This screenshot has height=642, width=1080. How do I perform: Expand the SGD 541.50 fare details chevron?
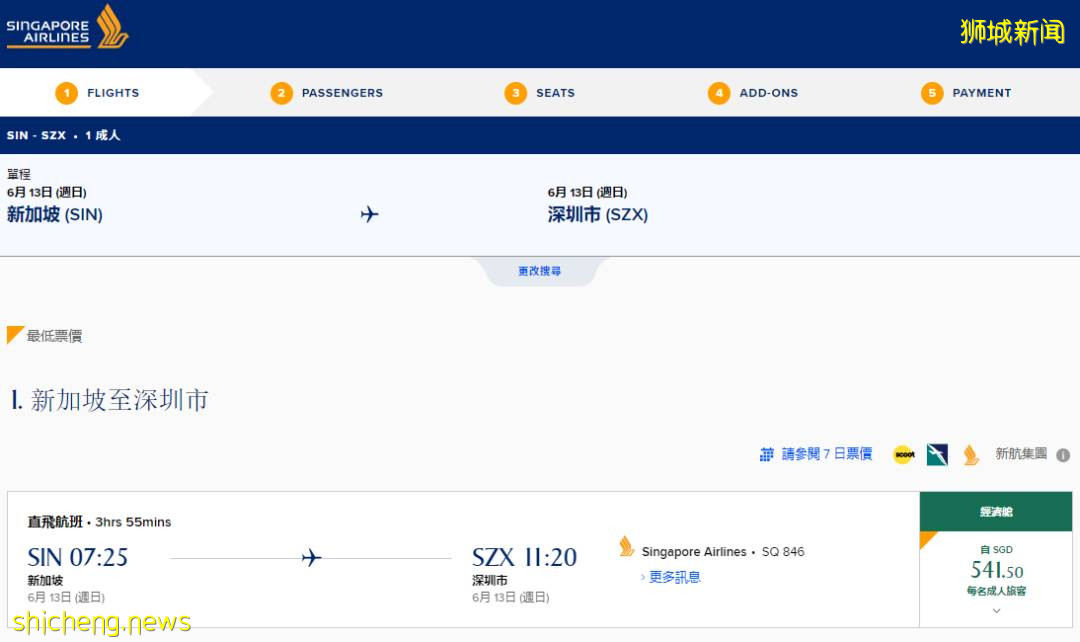[x=994, y=610]
